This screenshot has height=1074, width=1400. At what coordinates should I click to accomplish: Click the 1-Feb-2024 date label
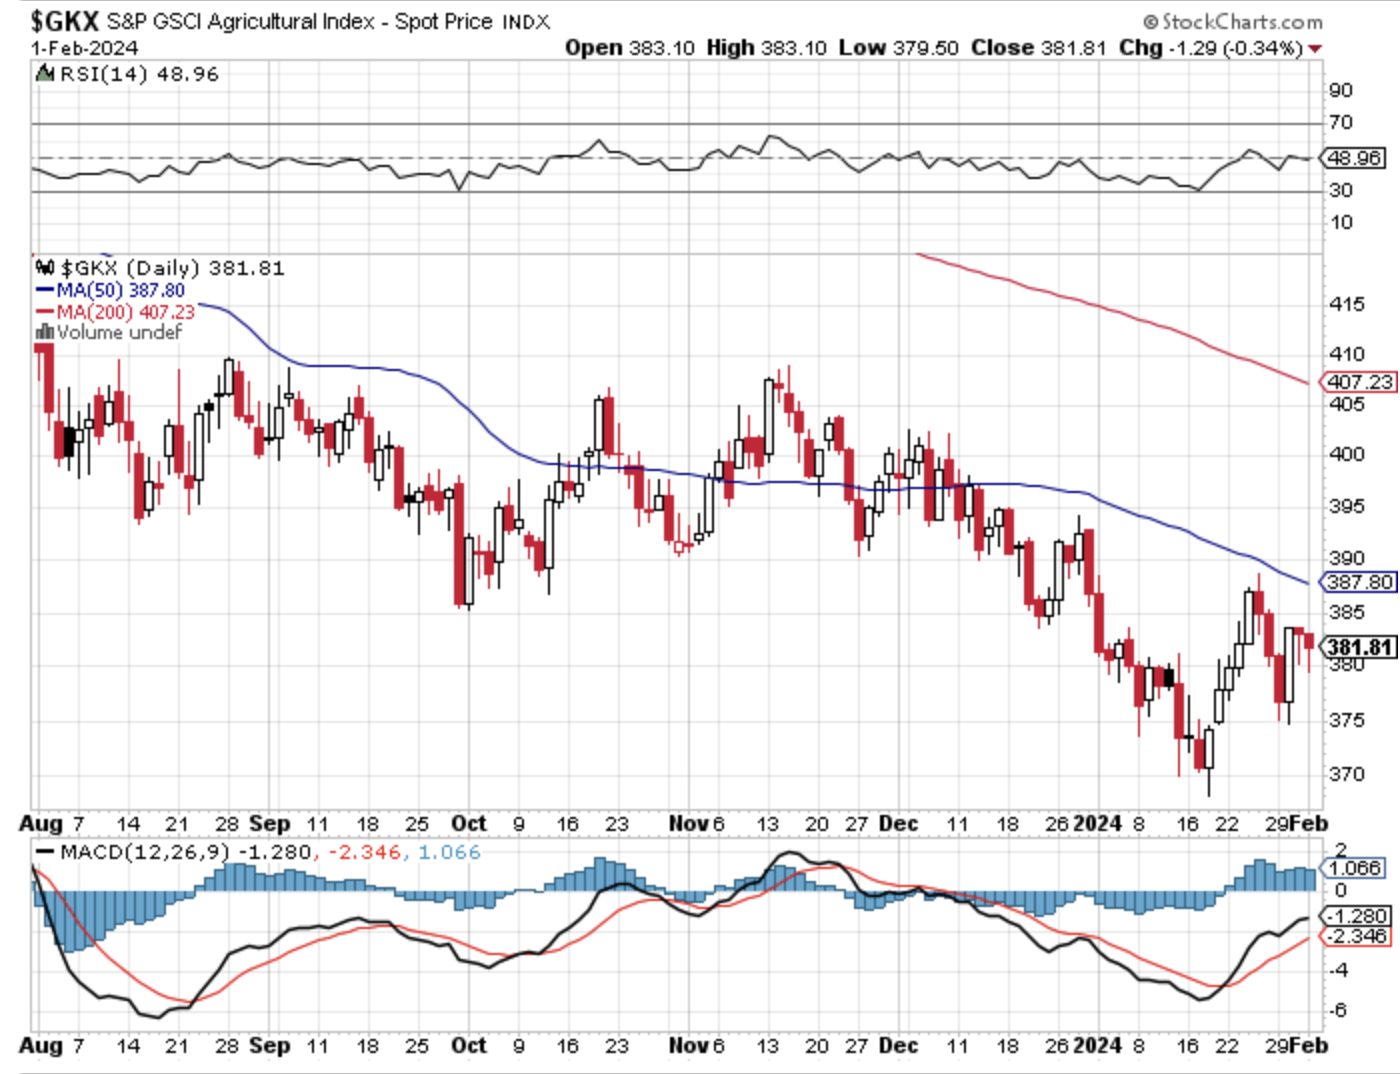[85, 48]
